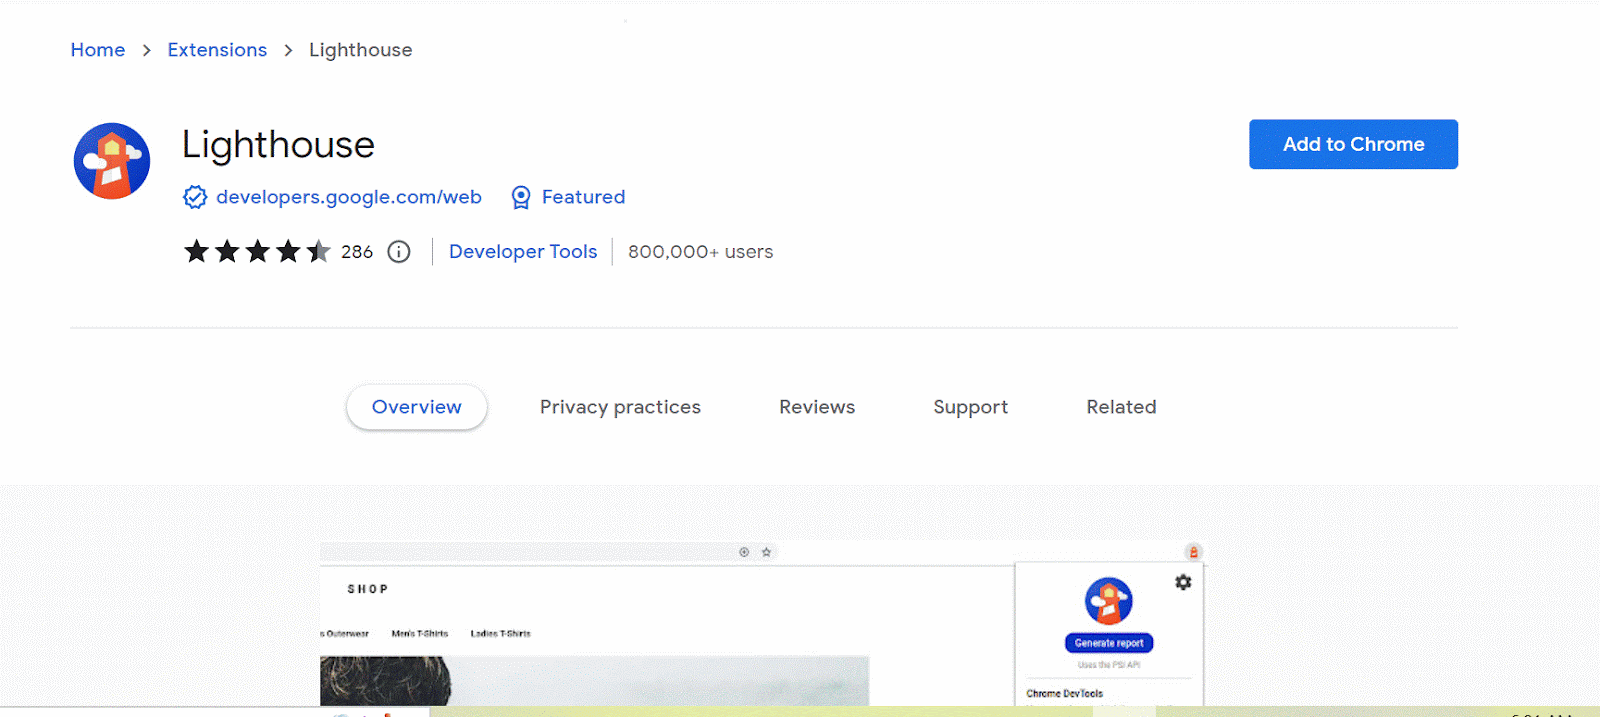The width and height of the screenshot is (1600, 717).
Task: Click the gear icon in preview screenshot
Action: click(x=1183, y=582)
